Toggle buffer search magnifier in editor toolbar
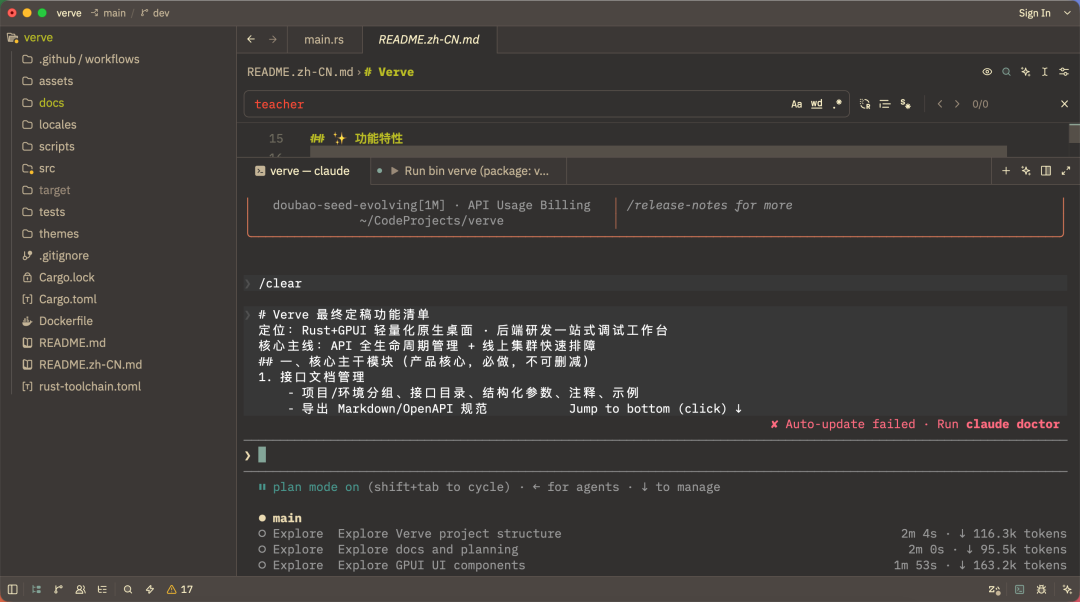Viewport: 1080px width, 602px height. click(x=1006, y=72)
